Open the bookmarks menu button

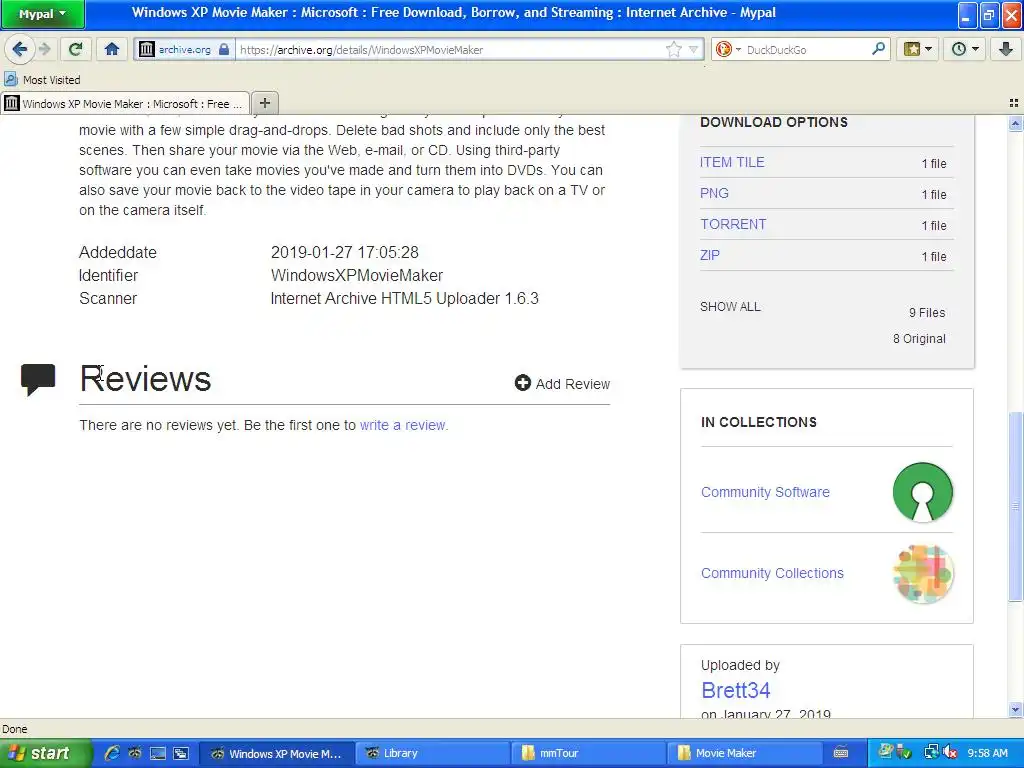click(x=918, y=49)
